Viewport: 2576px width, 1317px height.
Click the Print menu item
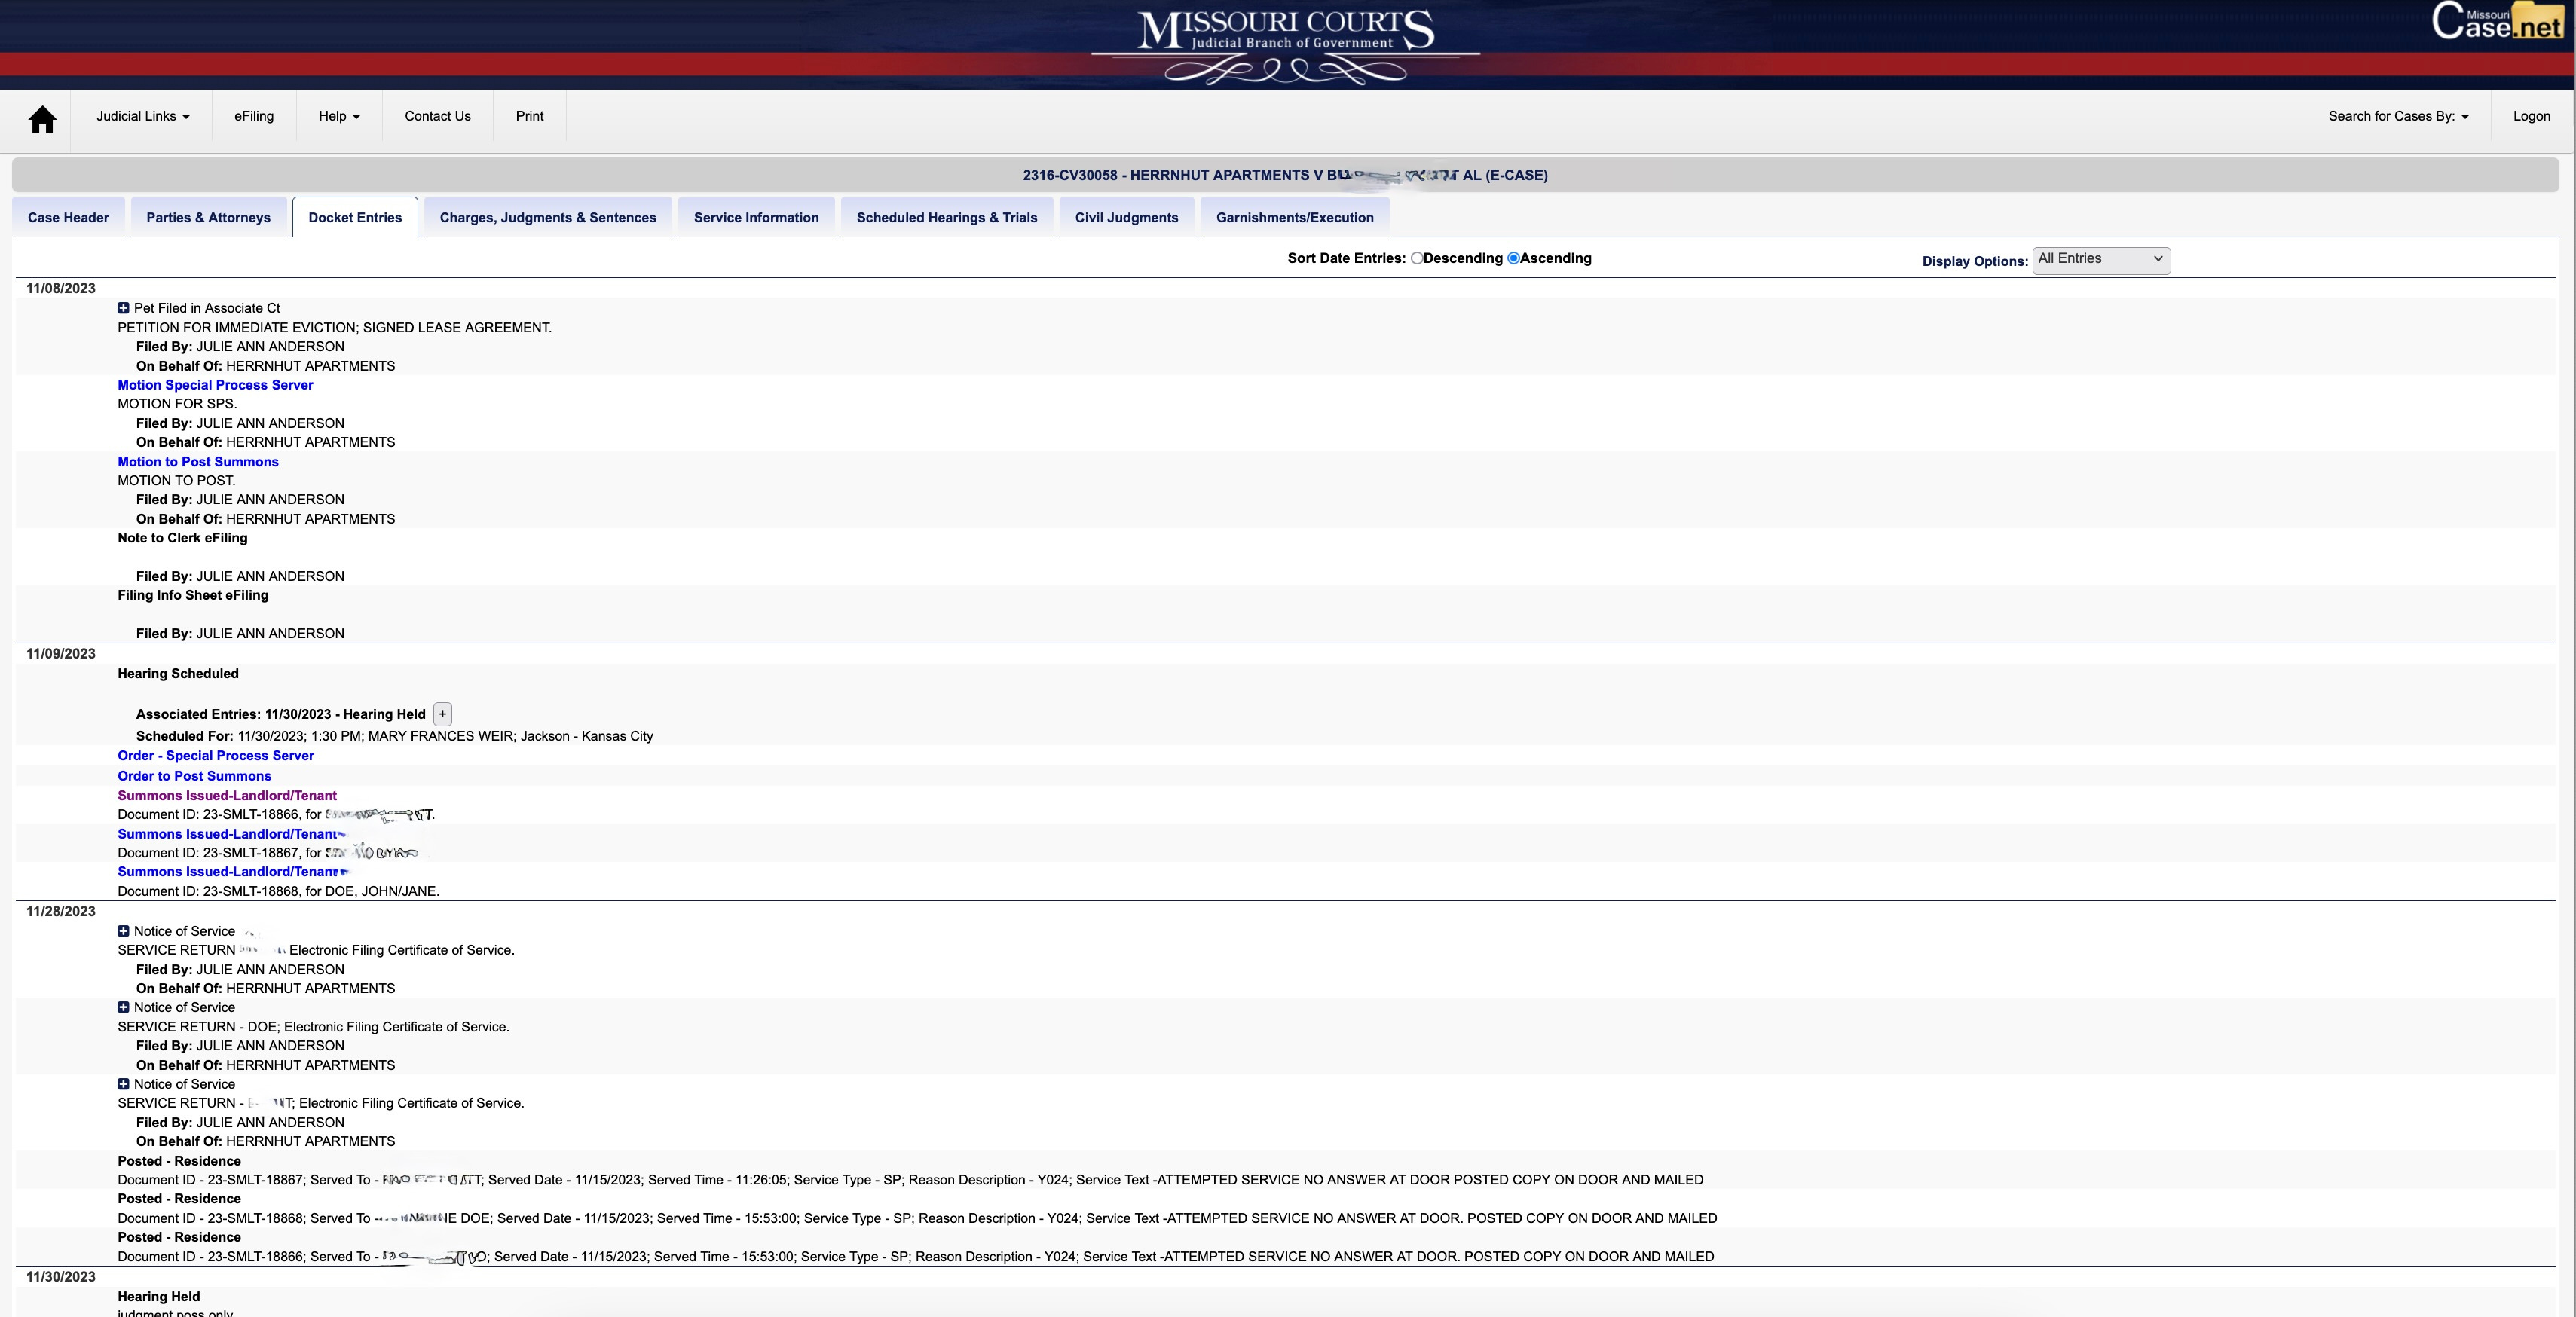point(530,116)
